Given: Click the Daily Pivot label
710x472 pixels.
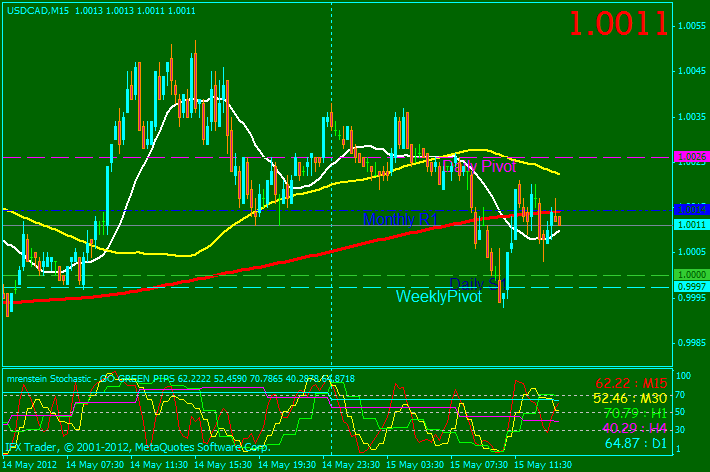Looking at the screenshot, I should click(x=480, y=166).
